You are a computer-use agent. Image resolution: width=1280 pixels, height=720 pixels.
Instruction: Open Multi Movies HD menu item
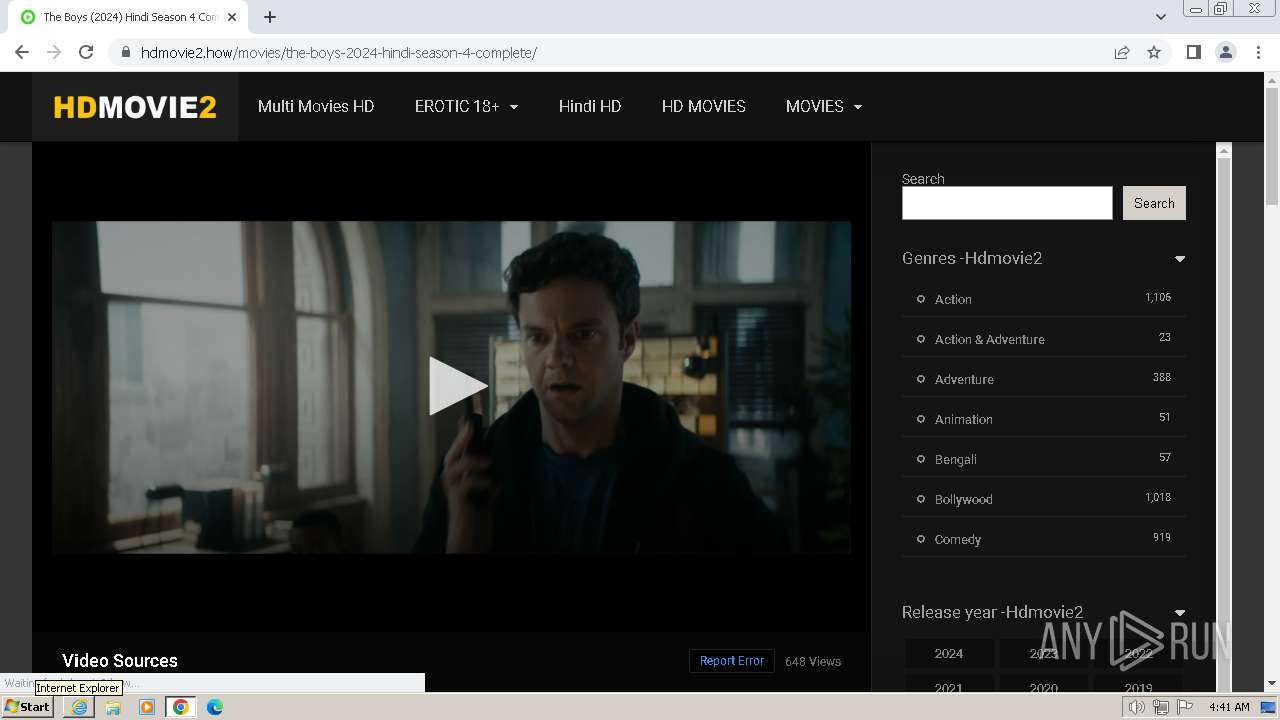coord(316,106)
